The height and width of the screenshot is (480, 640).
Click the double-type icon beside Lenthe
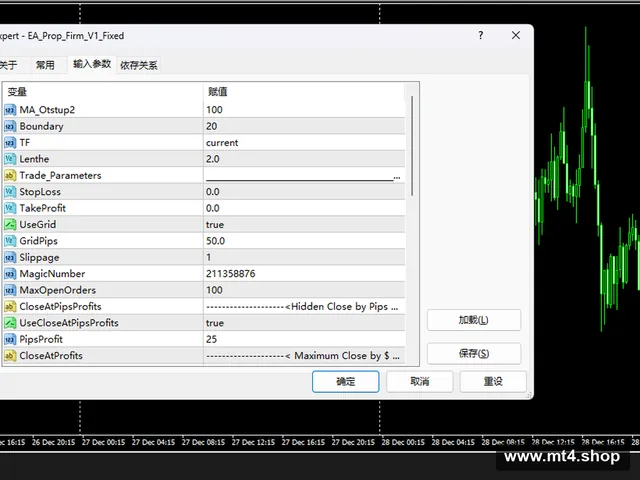point(10,159)
